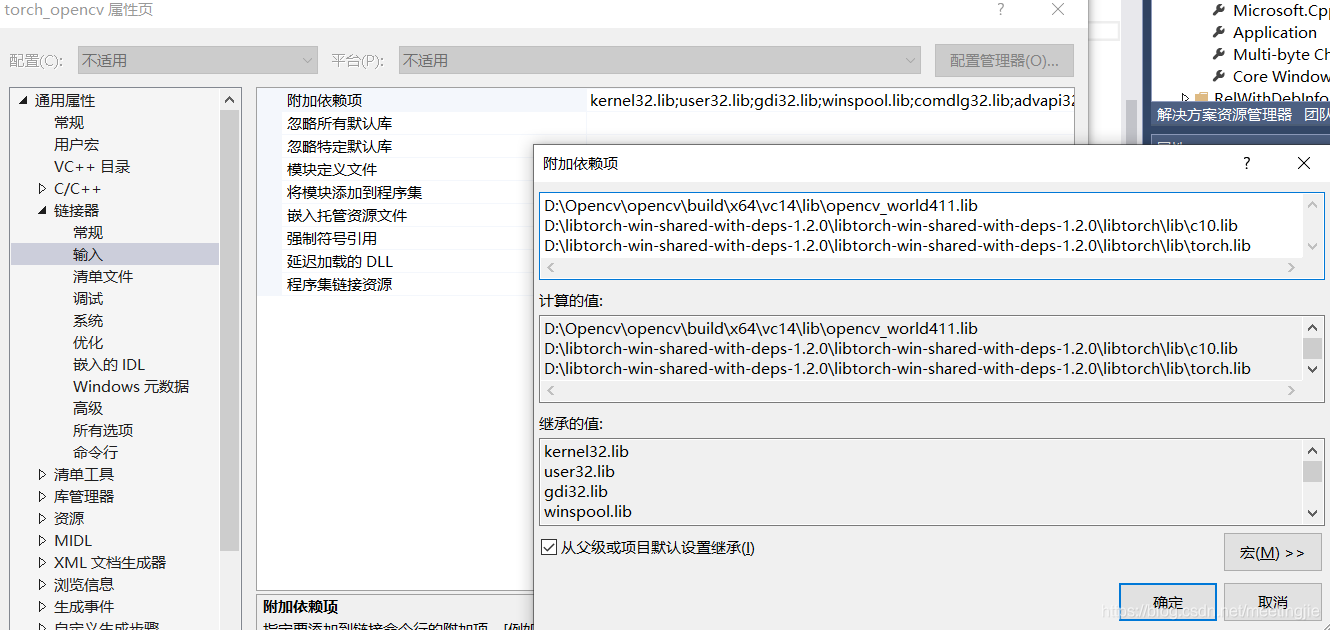The width and height of the screenshot is (1330, 630).
Task: Expand the XML 文档生成器 node
Action: click(42, 562)
